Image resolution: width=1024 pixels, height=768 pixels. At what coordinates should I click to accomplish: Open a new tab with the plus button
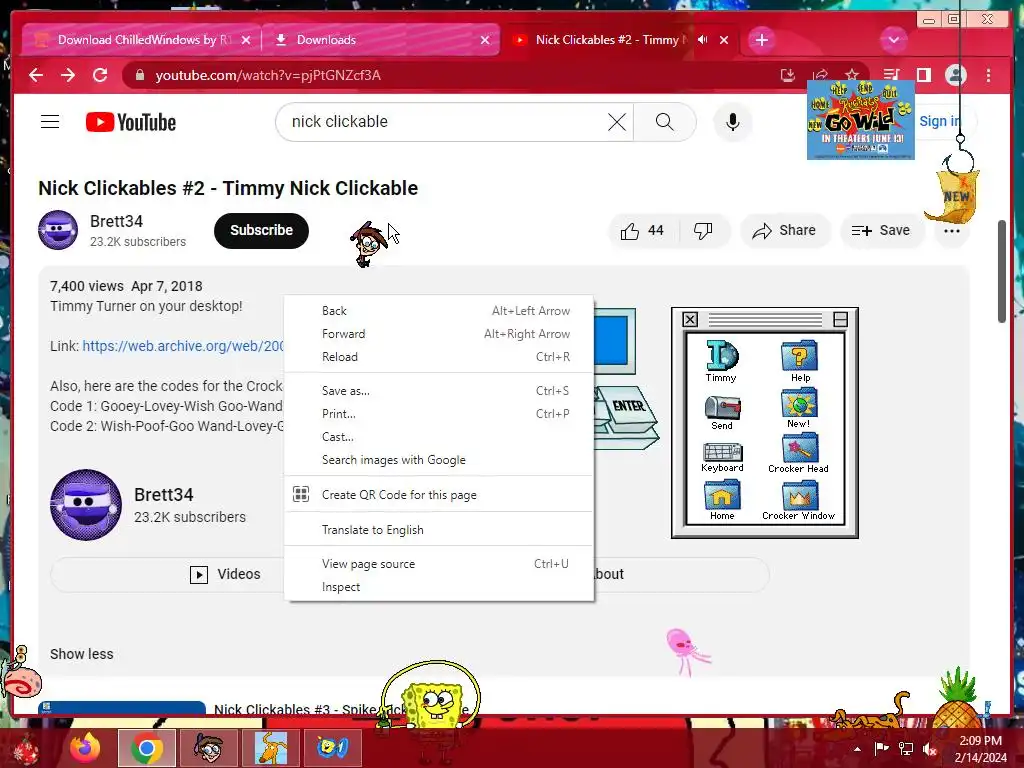tap(761, 40)
